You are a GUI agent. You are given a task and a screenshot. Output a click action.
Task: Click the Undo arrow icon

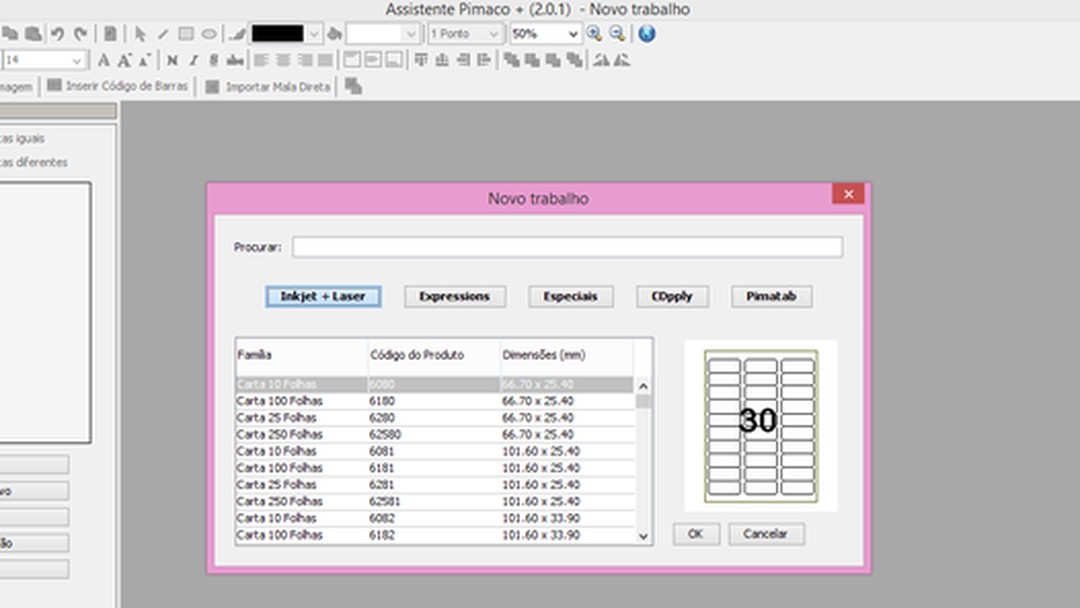58,34
